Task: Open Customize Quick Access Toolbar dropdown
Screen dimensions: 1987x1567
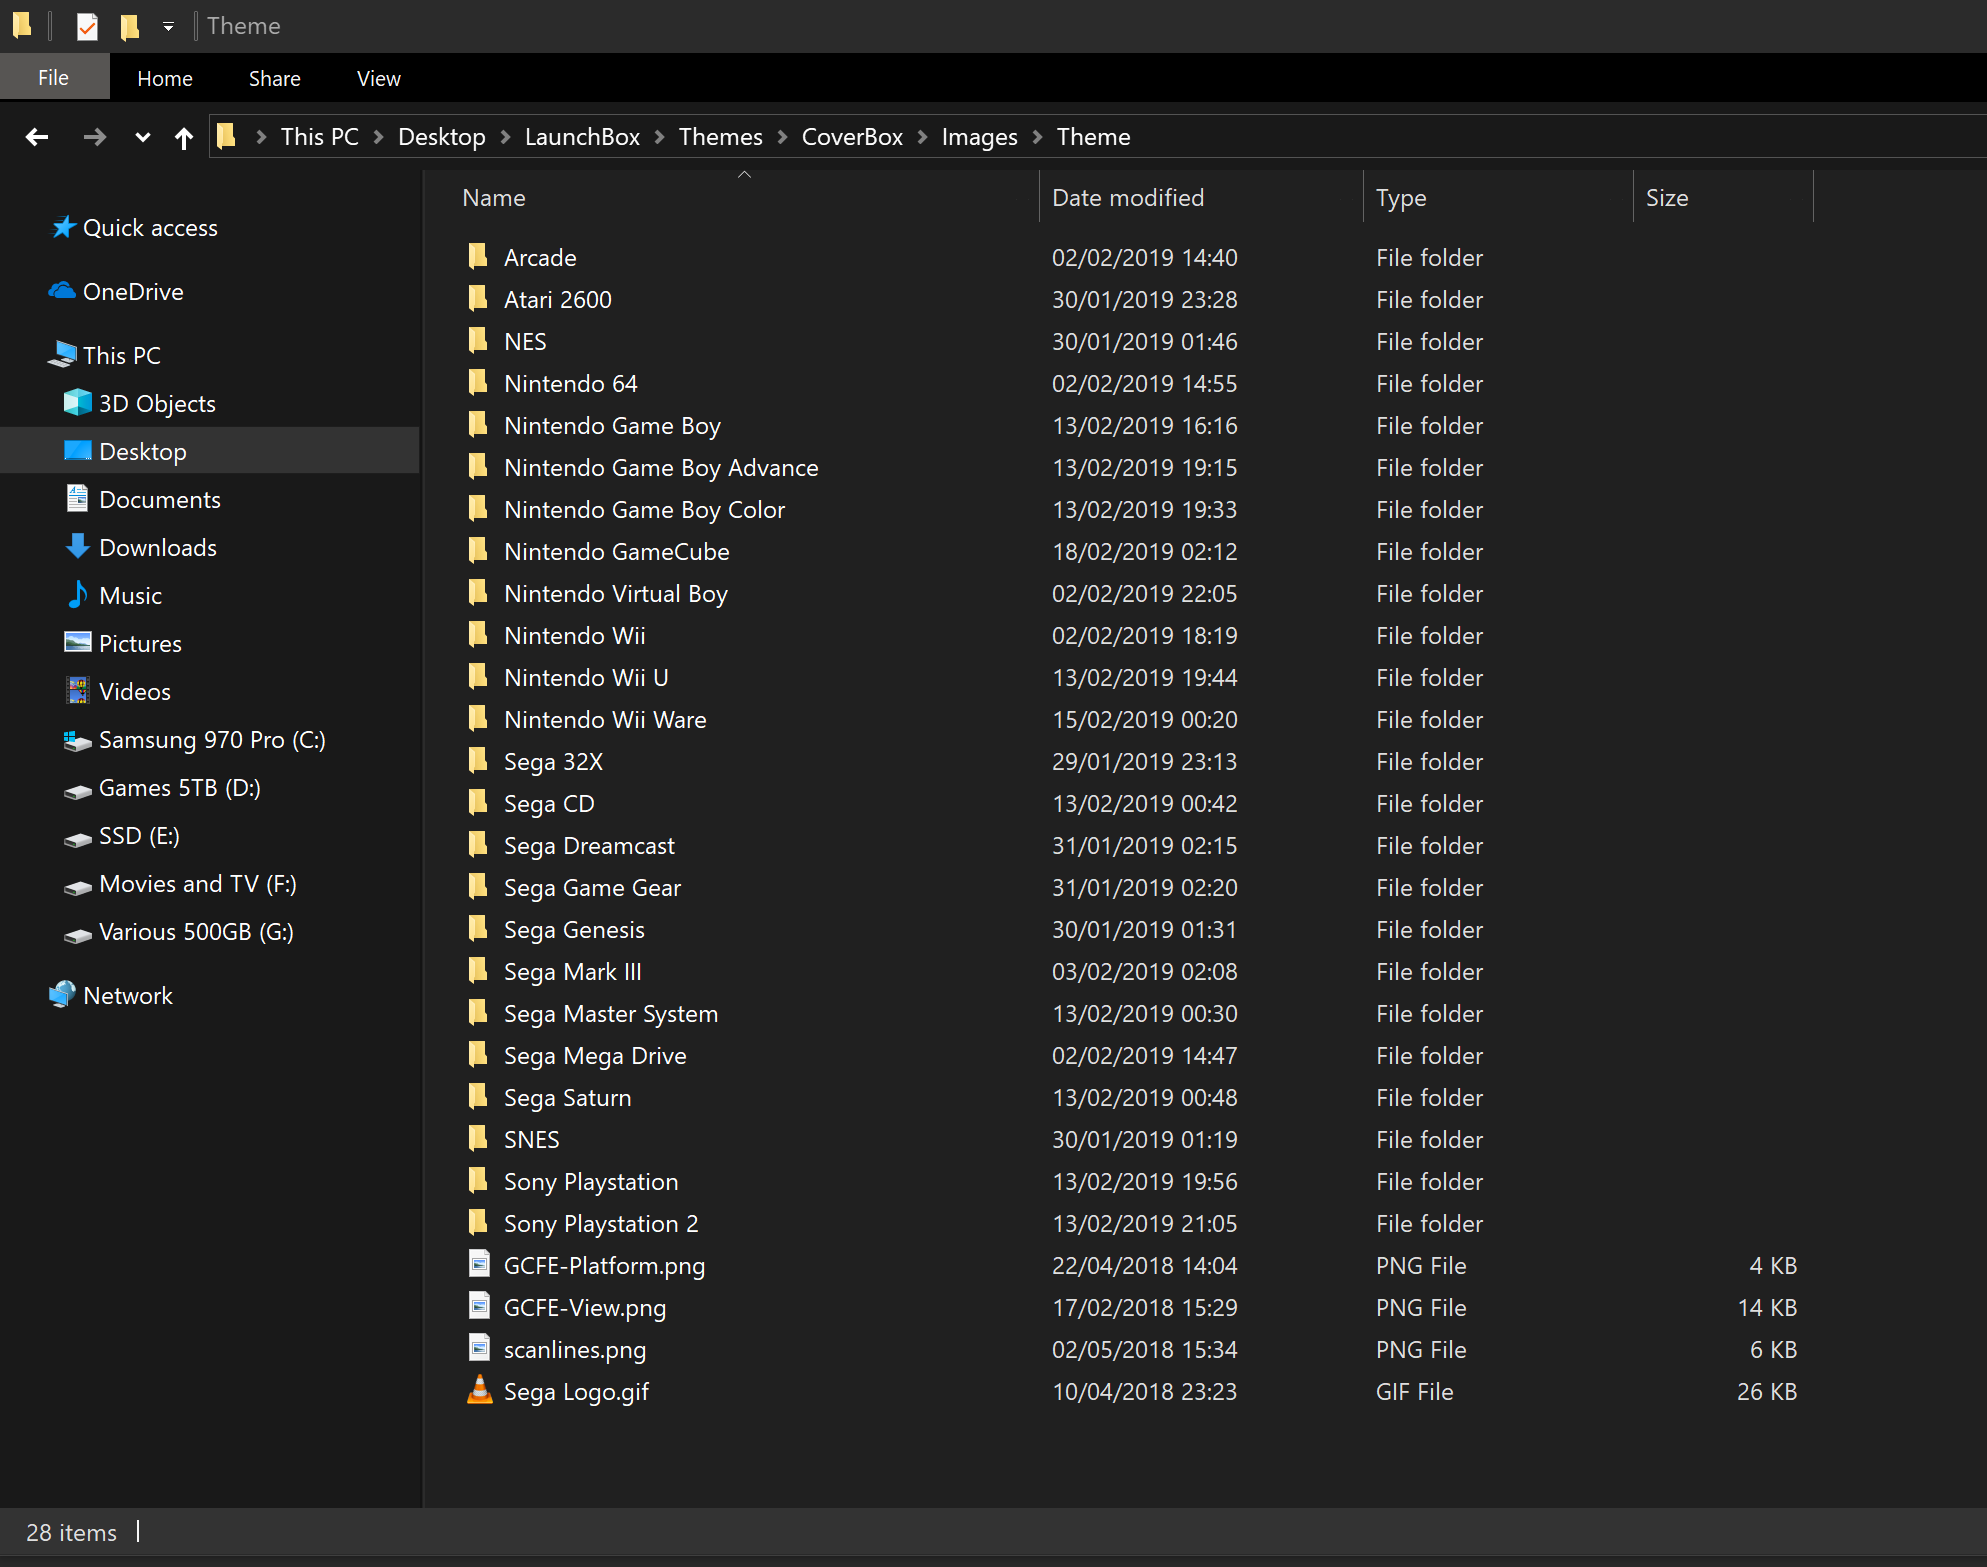Action: pyautogui.click(x=168, y=27)
